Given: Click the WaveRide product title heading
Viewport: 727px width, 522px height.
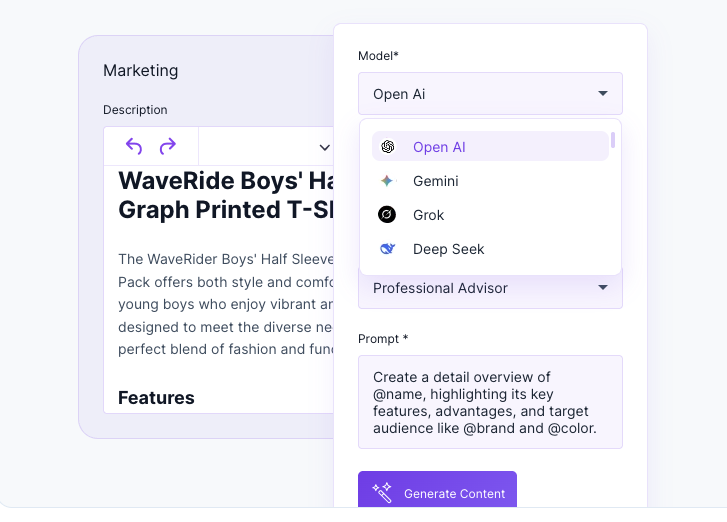Looking at the screenshot, I should tap(226, 195).
